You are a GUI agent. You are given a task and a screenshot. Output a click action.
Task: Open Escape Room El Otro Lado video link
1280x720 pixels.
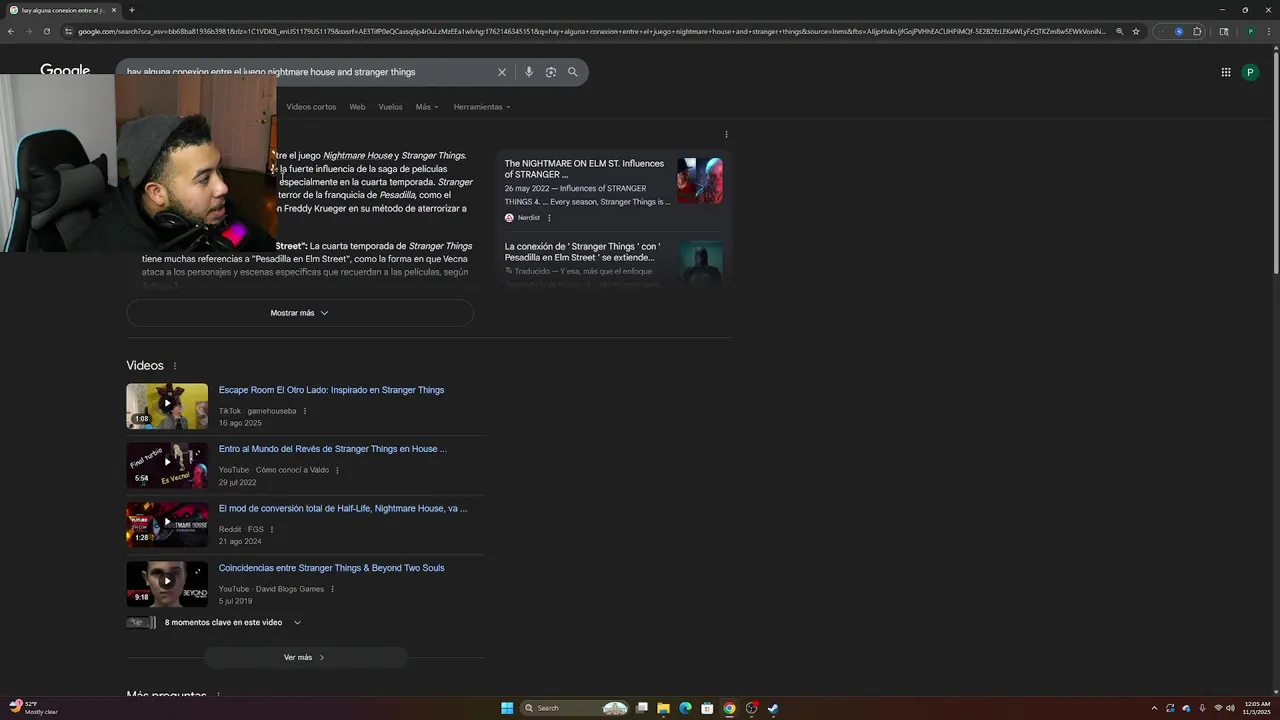331,390
